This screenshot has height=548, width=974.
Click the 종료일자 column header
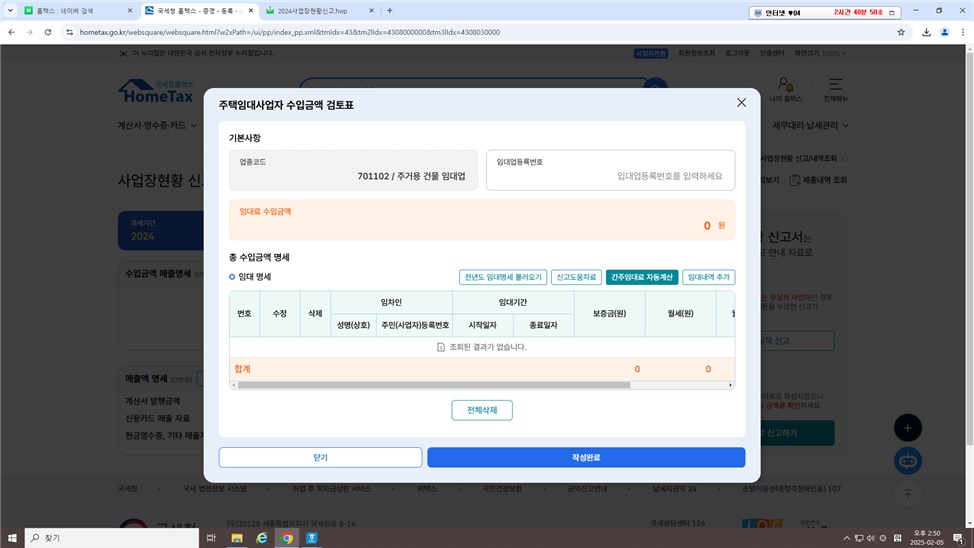[544, 325]
